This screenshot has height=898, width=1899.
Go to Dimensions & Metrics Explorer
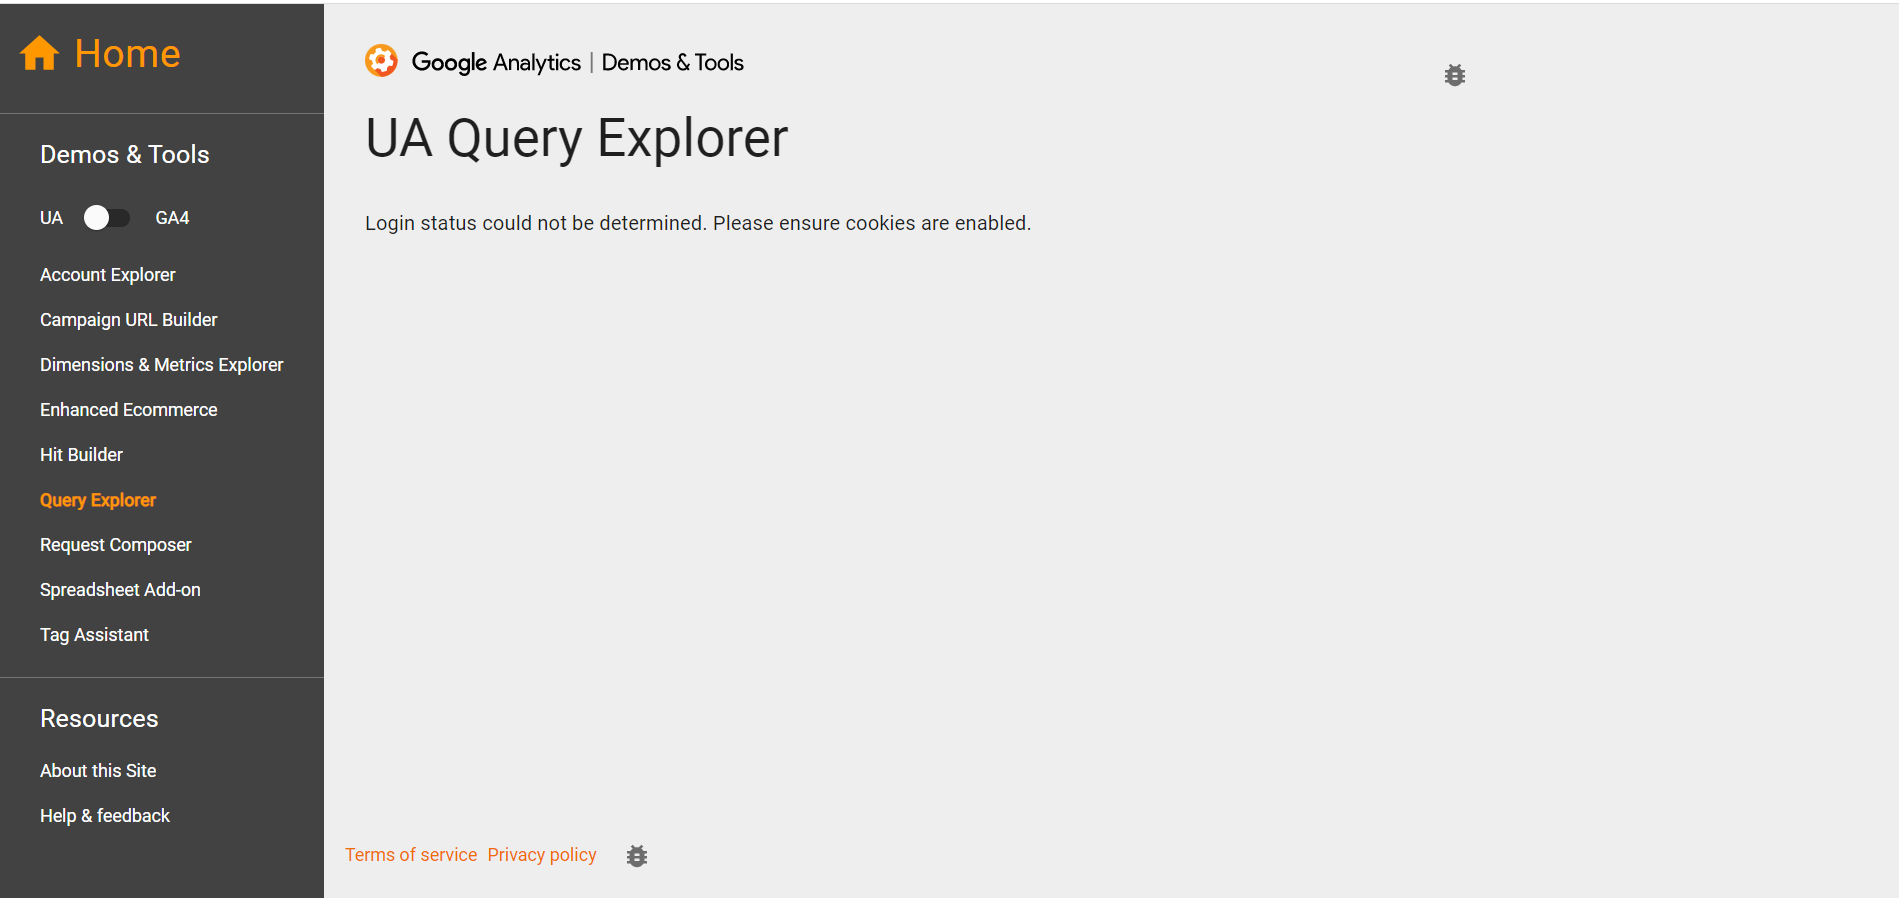pos(162,365)
